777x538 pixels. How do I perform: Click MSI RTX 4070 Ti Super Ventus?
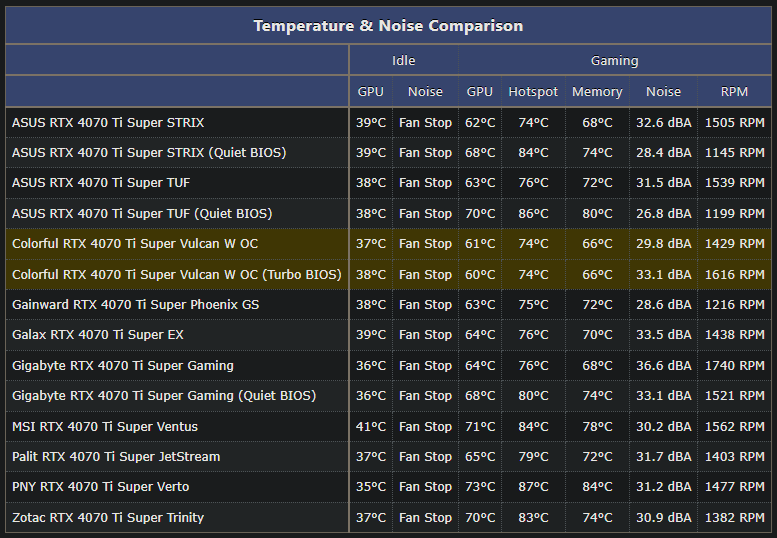105,427
